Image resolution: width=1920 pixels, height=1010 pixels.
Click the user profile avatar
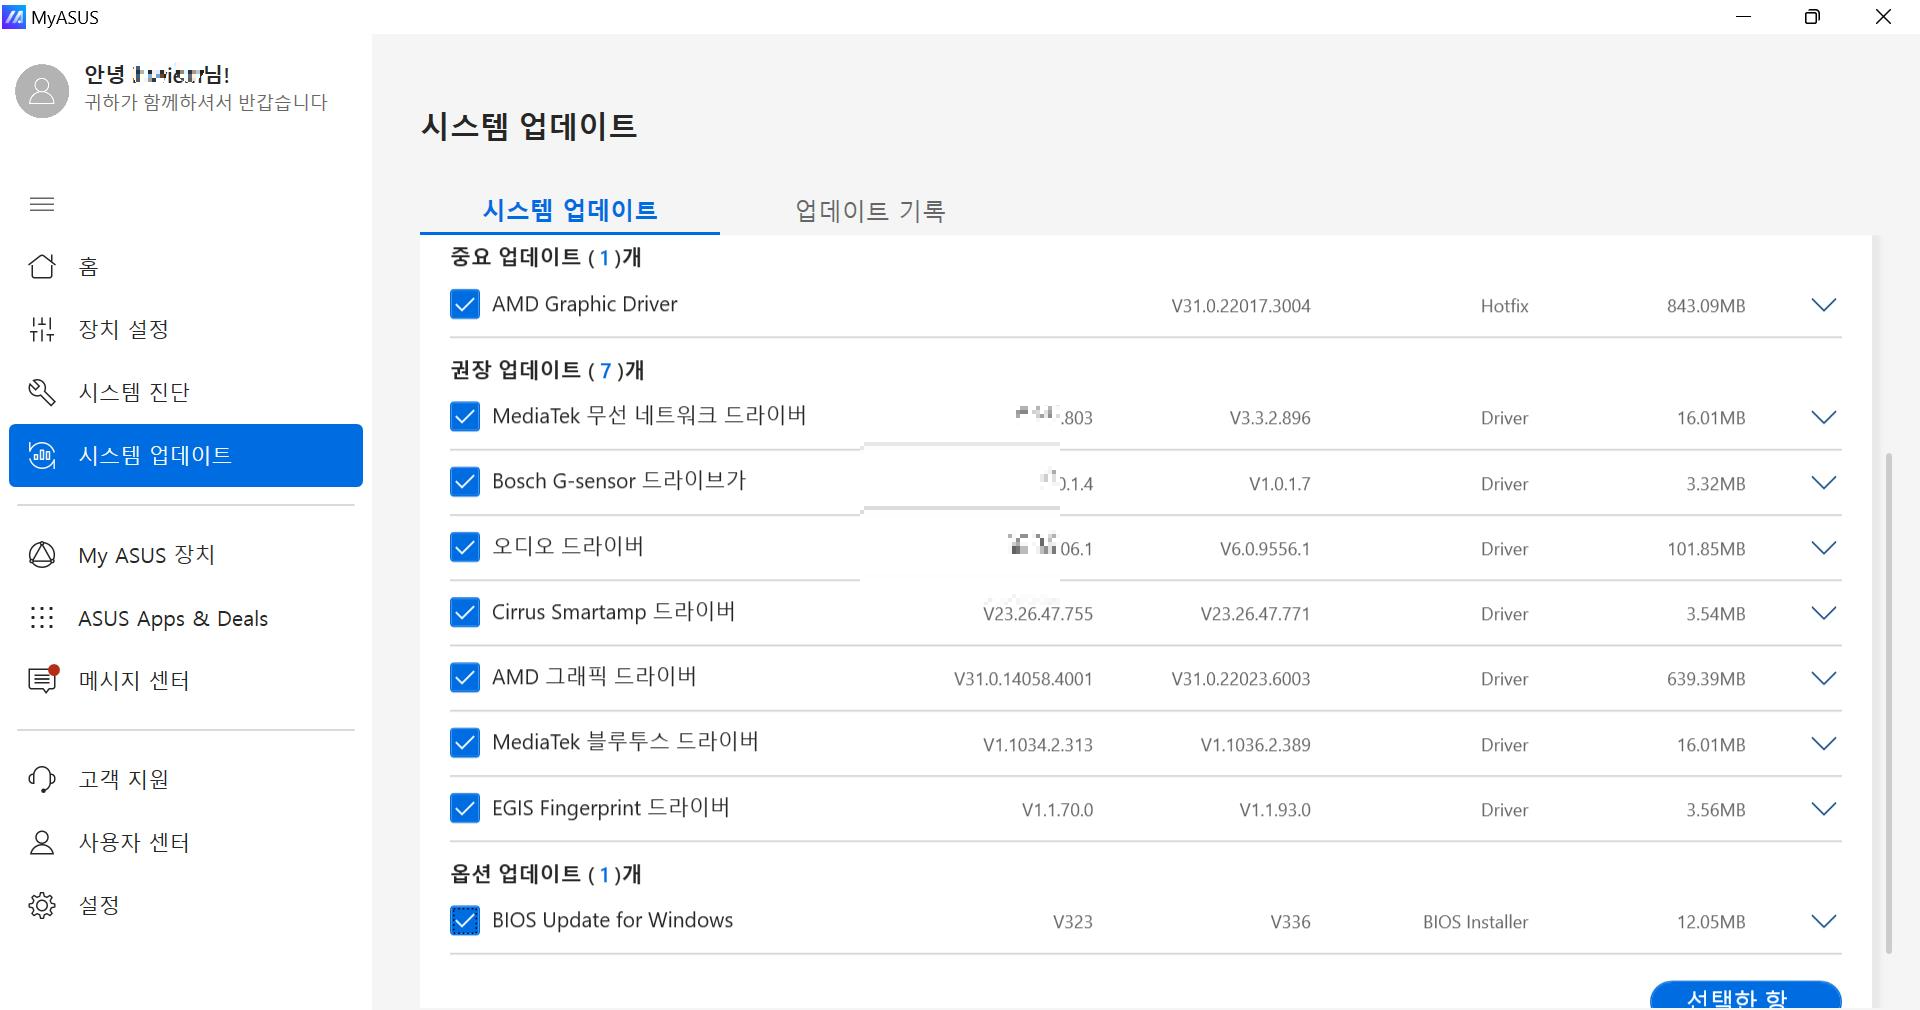pyautogui.click(x=42, y=91)
